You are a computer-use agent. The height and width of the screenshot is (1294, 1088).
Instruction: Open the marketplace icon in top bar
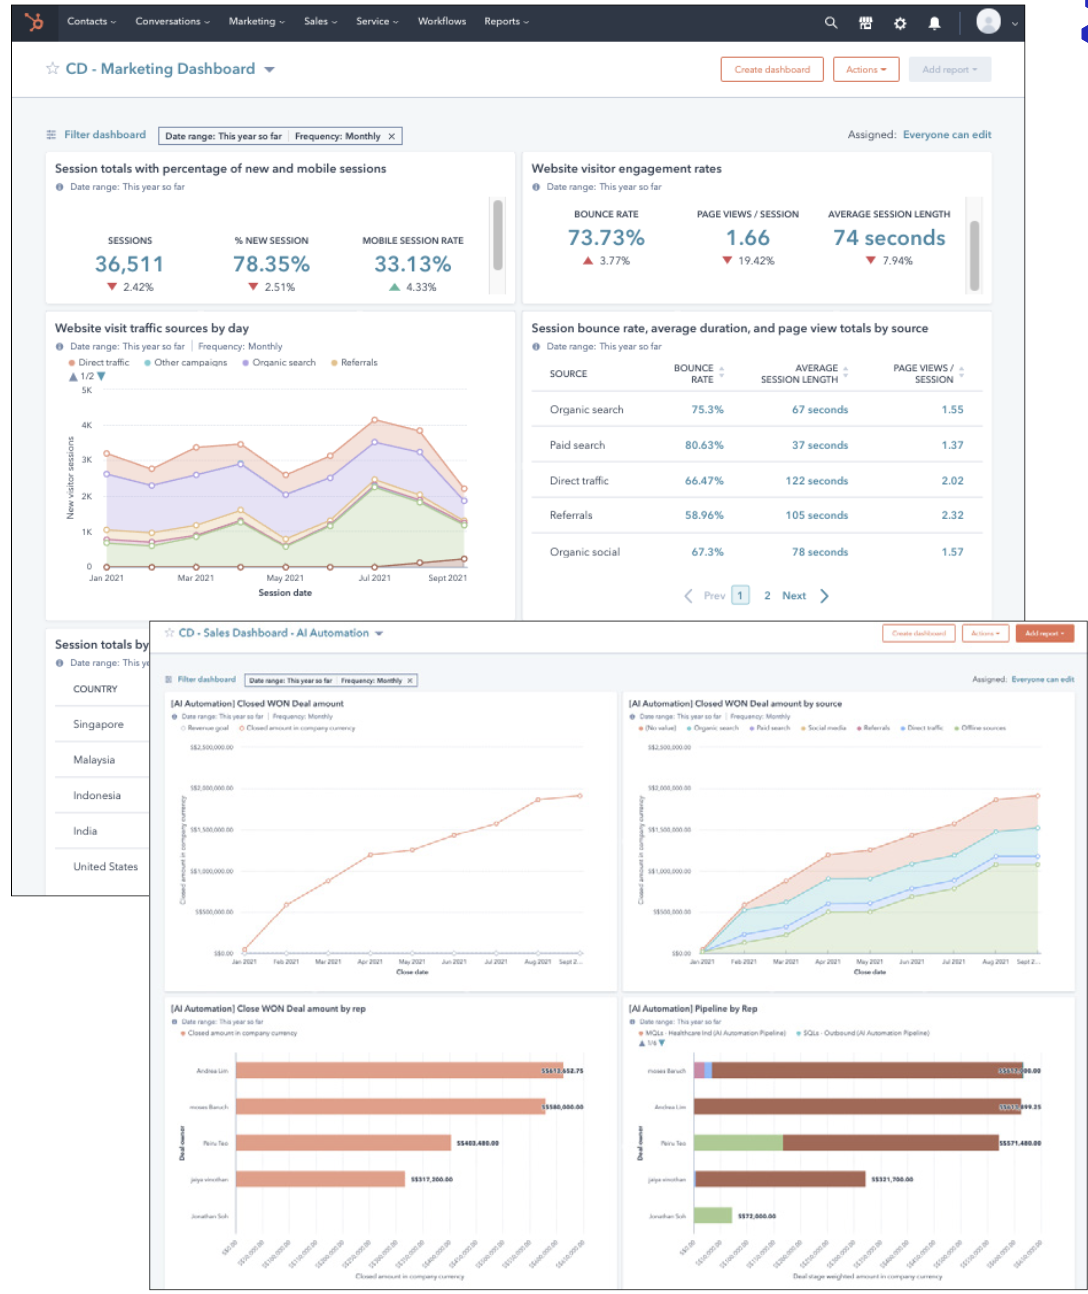pyautogui.click(x=865, y=22)
